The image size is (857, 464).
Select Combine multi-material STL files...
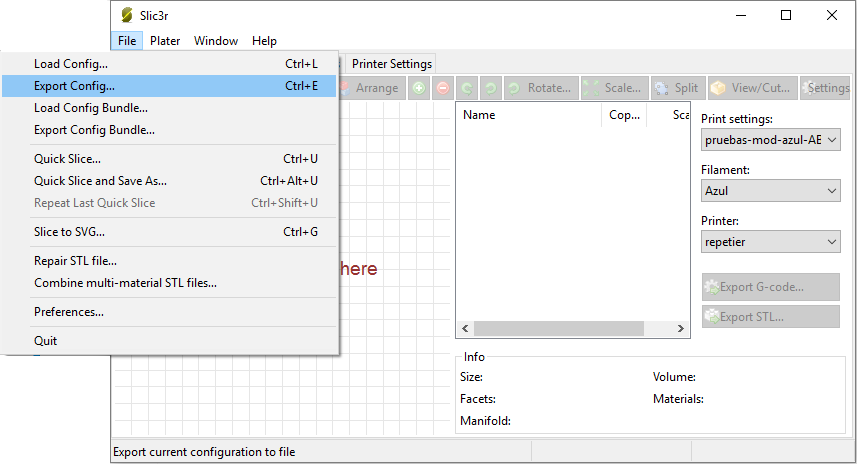click(169, 283)
